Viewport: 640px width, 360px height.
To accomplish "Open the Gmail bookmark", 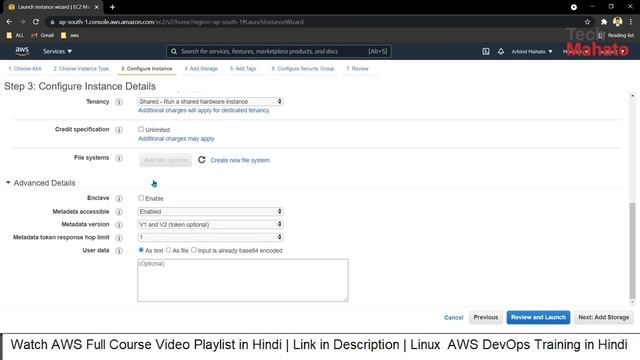I will pyautogui.click(x=42, y=36).
